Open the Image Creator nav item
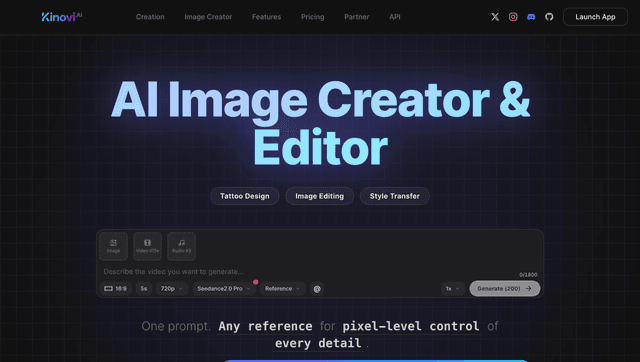Image resolution: width=640 pixels, height=362 pixels. [208, 17]
